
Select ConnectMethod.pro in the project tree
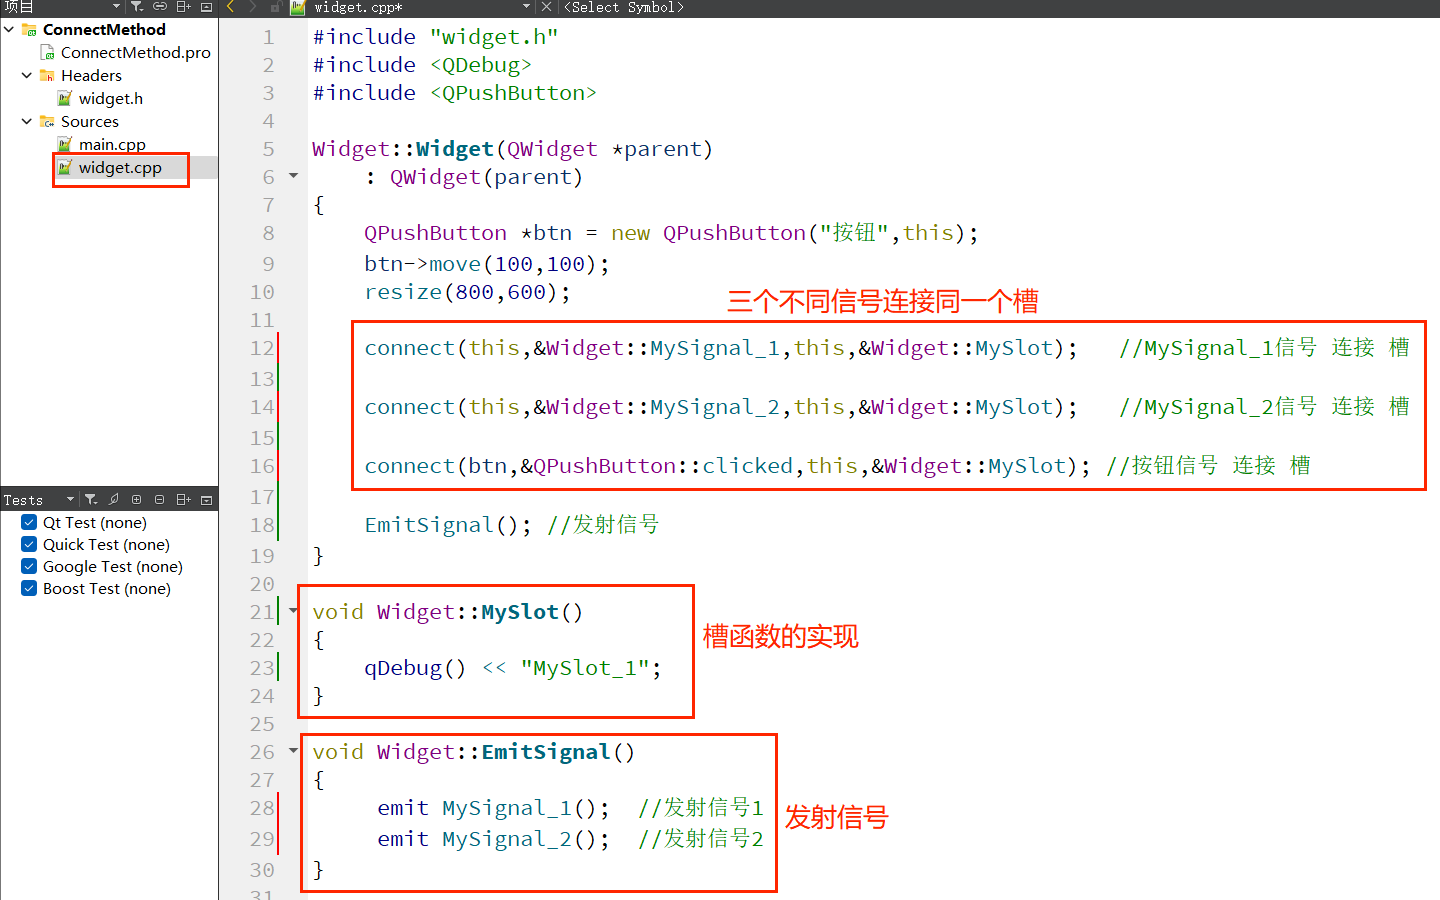coord(136,52)
